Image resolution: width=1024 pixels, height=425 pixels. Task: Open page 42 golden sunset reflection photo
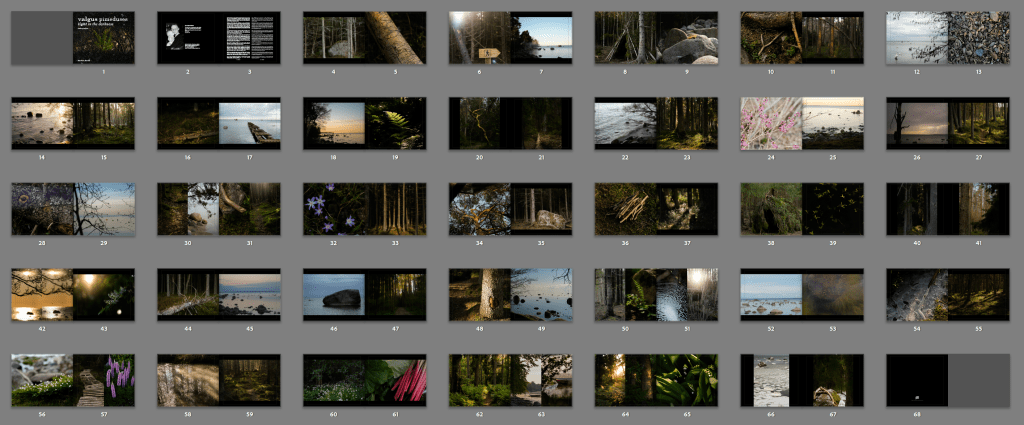(41, 294)
